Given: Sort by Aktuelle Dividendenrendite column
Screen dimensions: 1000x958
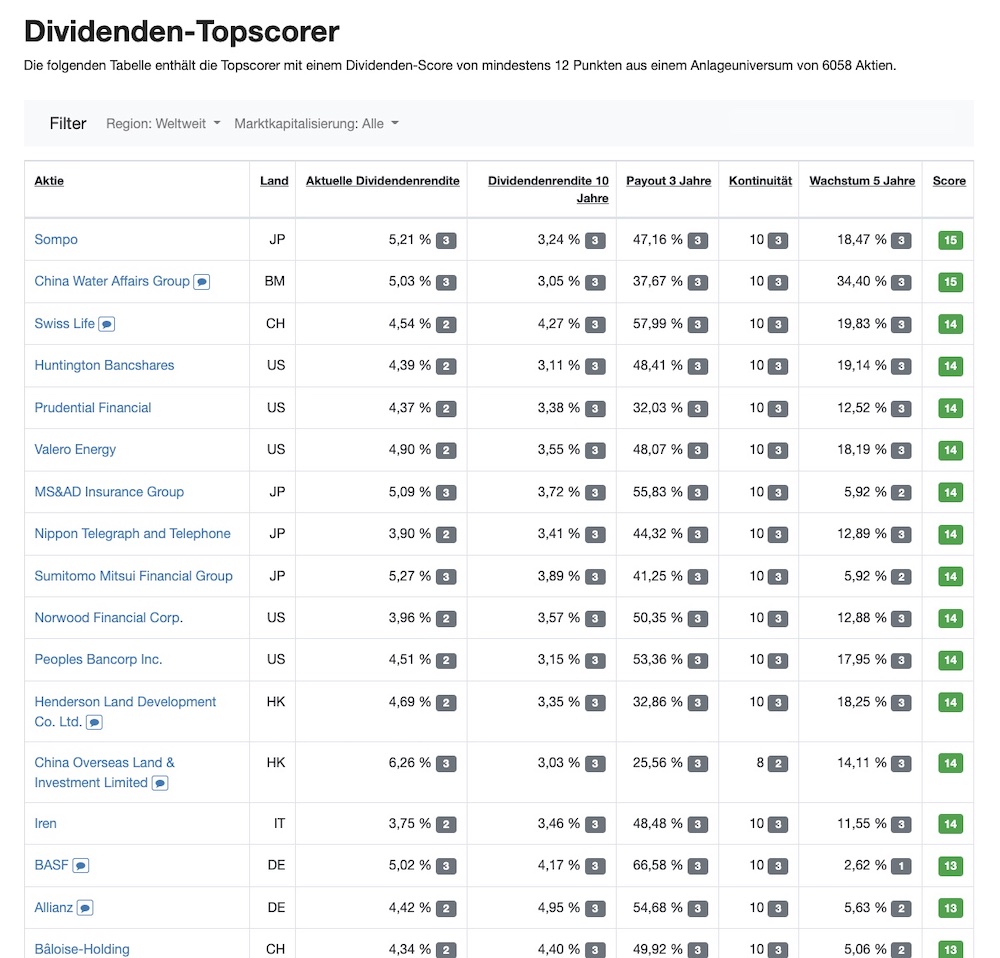Looking at the screenshot, I should click(x=383, y=181).
